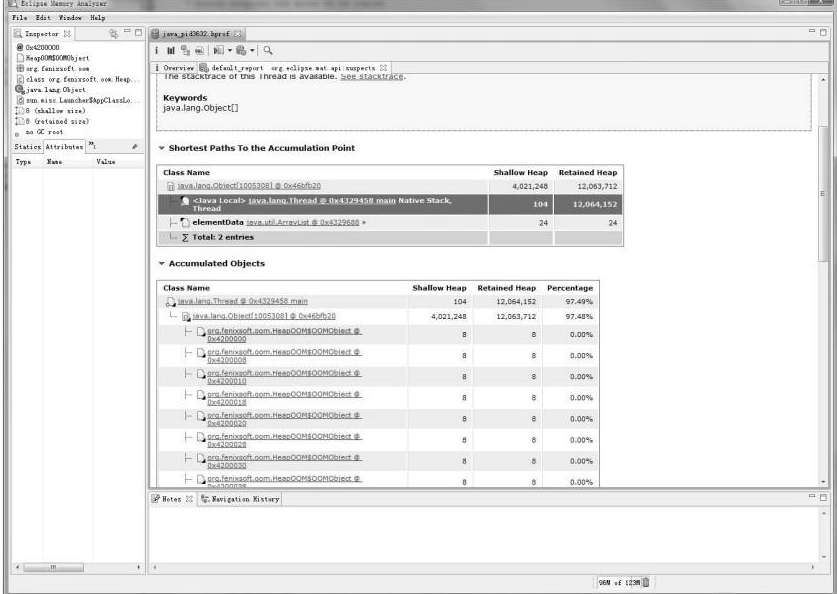Image resolution: width=837 pixels, height=594 pixels.
Task: Open the OOMObject @ 0x4200020 link
Action: [284, 419]
